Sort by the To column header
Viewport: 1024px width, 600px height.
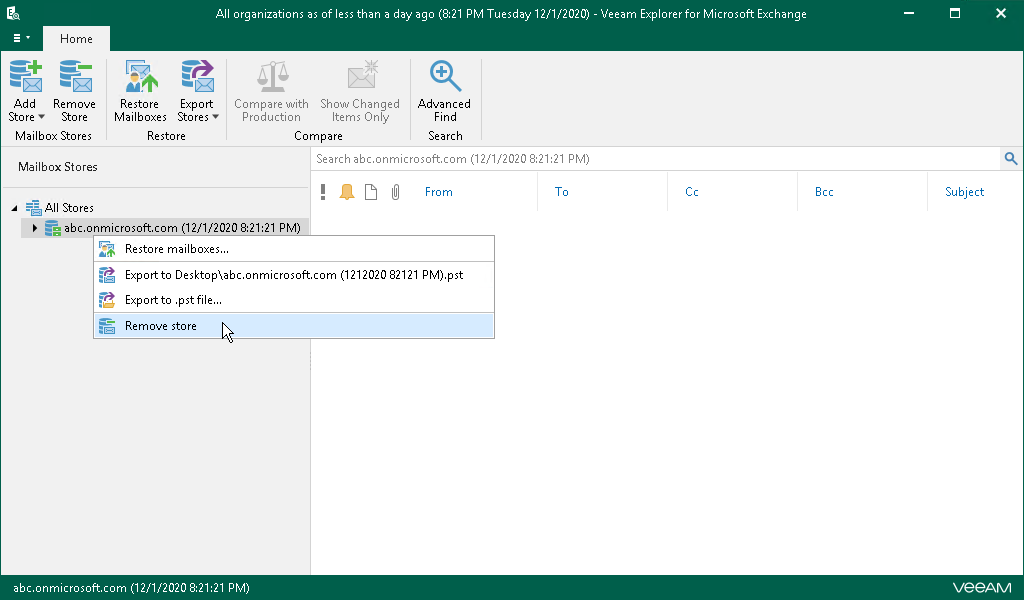point(562,192)
